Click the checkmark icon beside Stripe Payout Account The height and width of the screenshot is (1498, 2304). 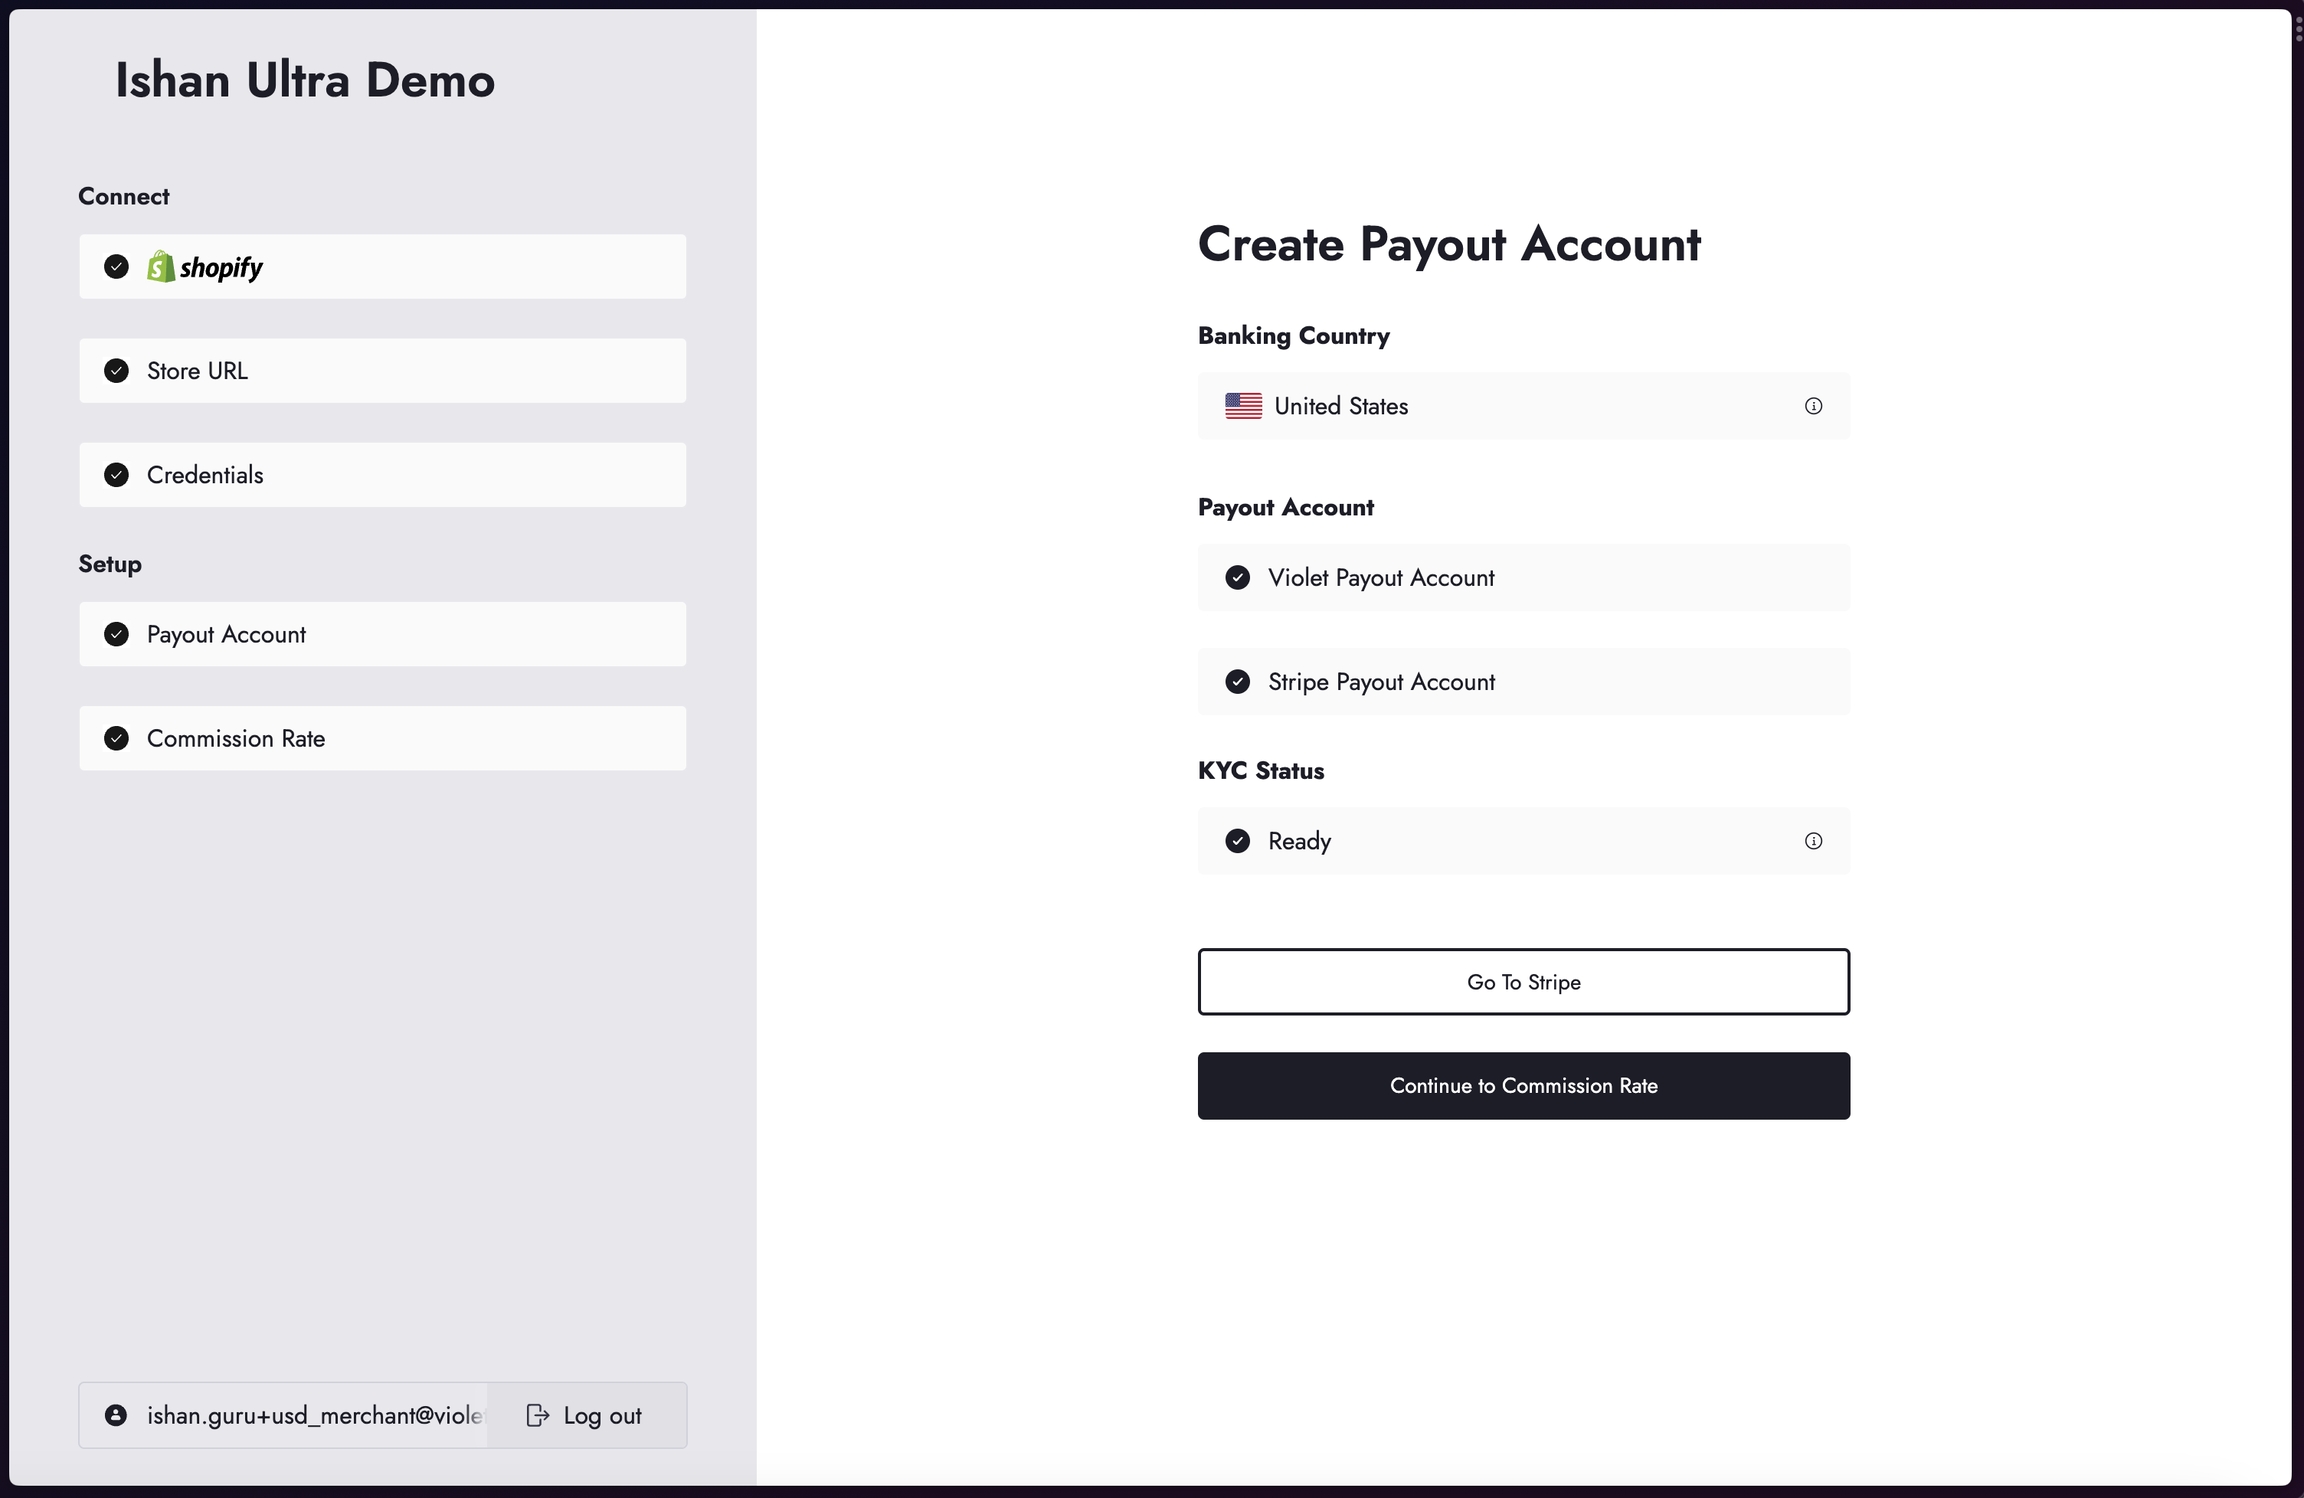click(x=1237, y=682)
